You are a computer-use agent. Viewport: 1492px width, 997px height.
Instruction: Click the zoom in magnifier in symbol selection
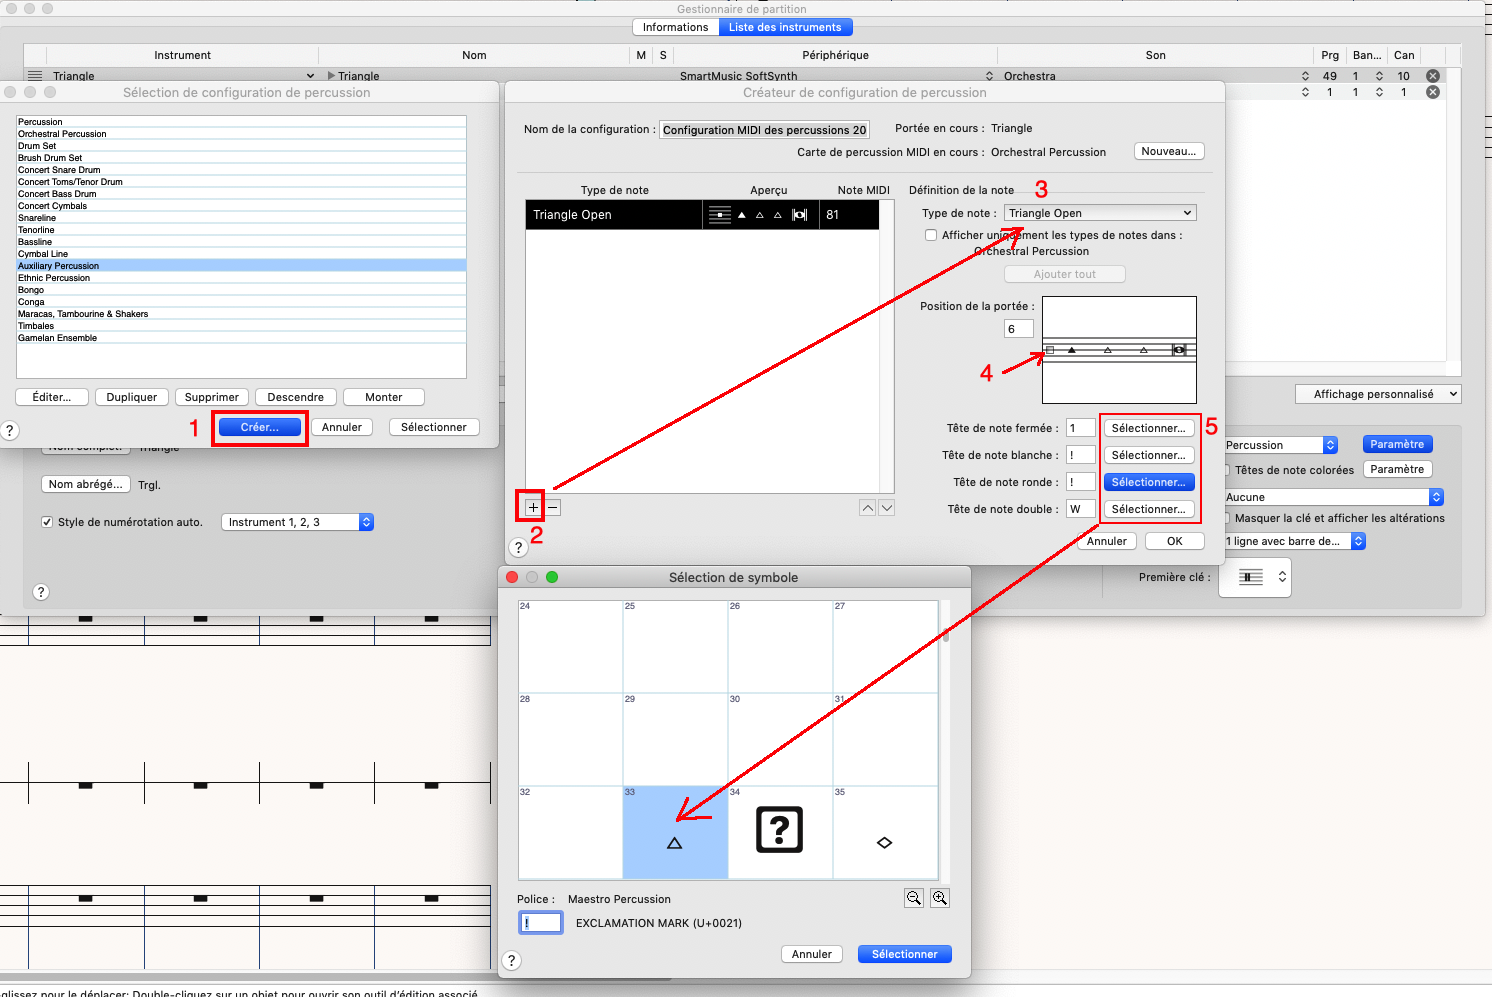(x=940, y=898)
